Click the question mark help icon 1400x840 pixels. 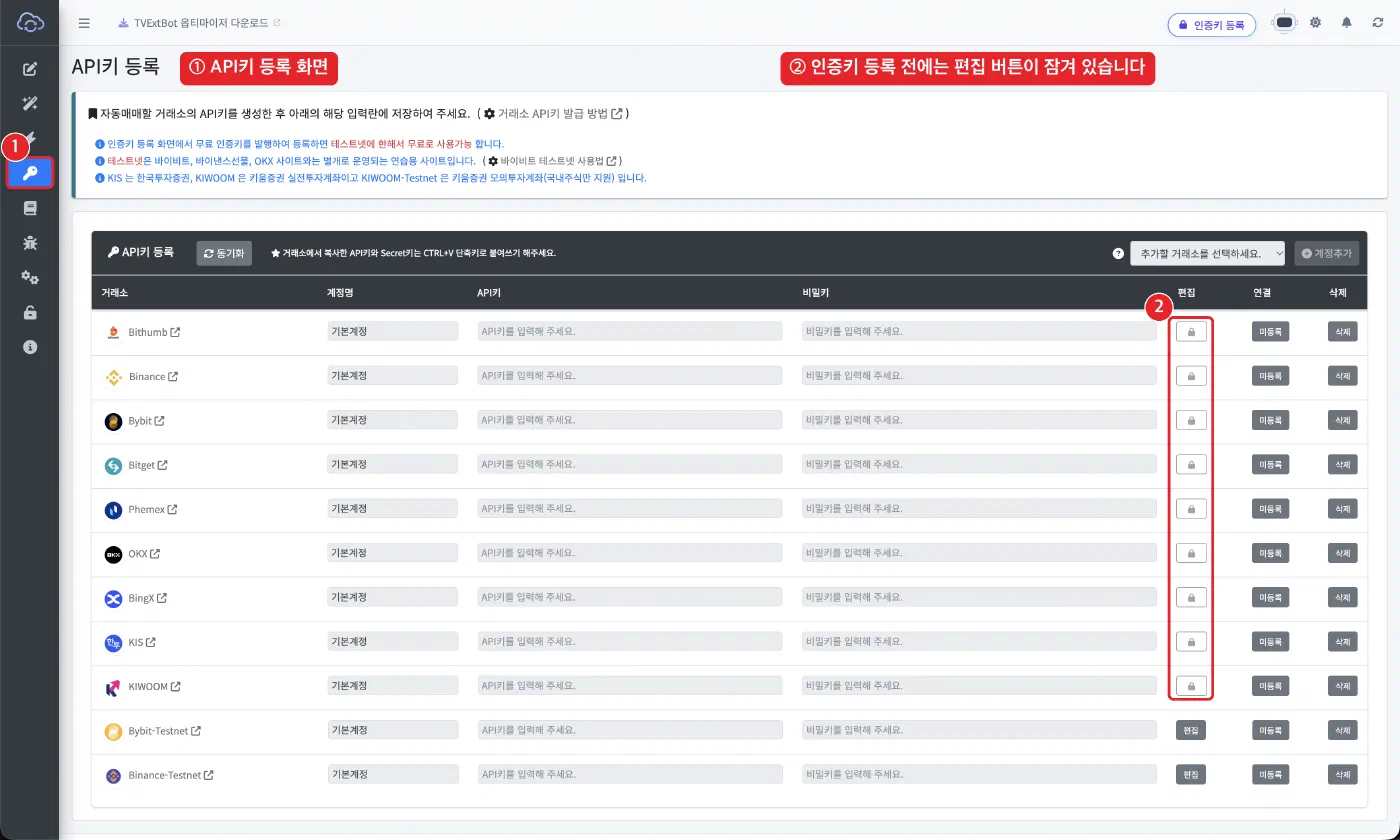[1118, 253]
